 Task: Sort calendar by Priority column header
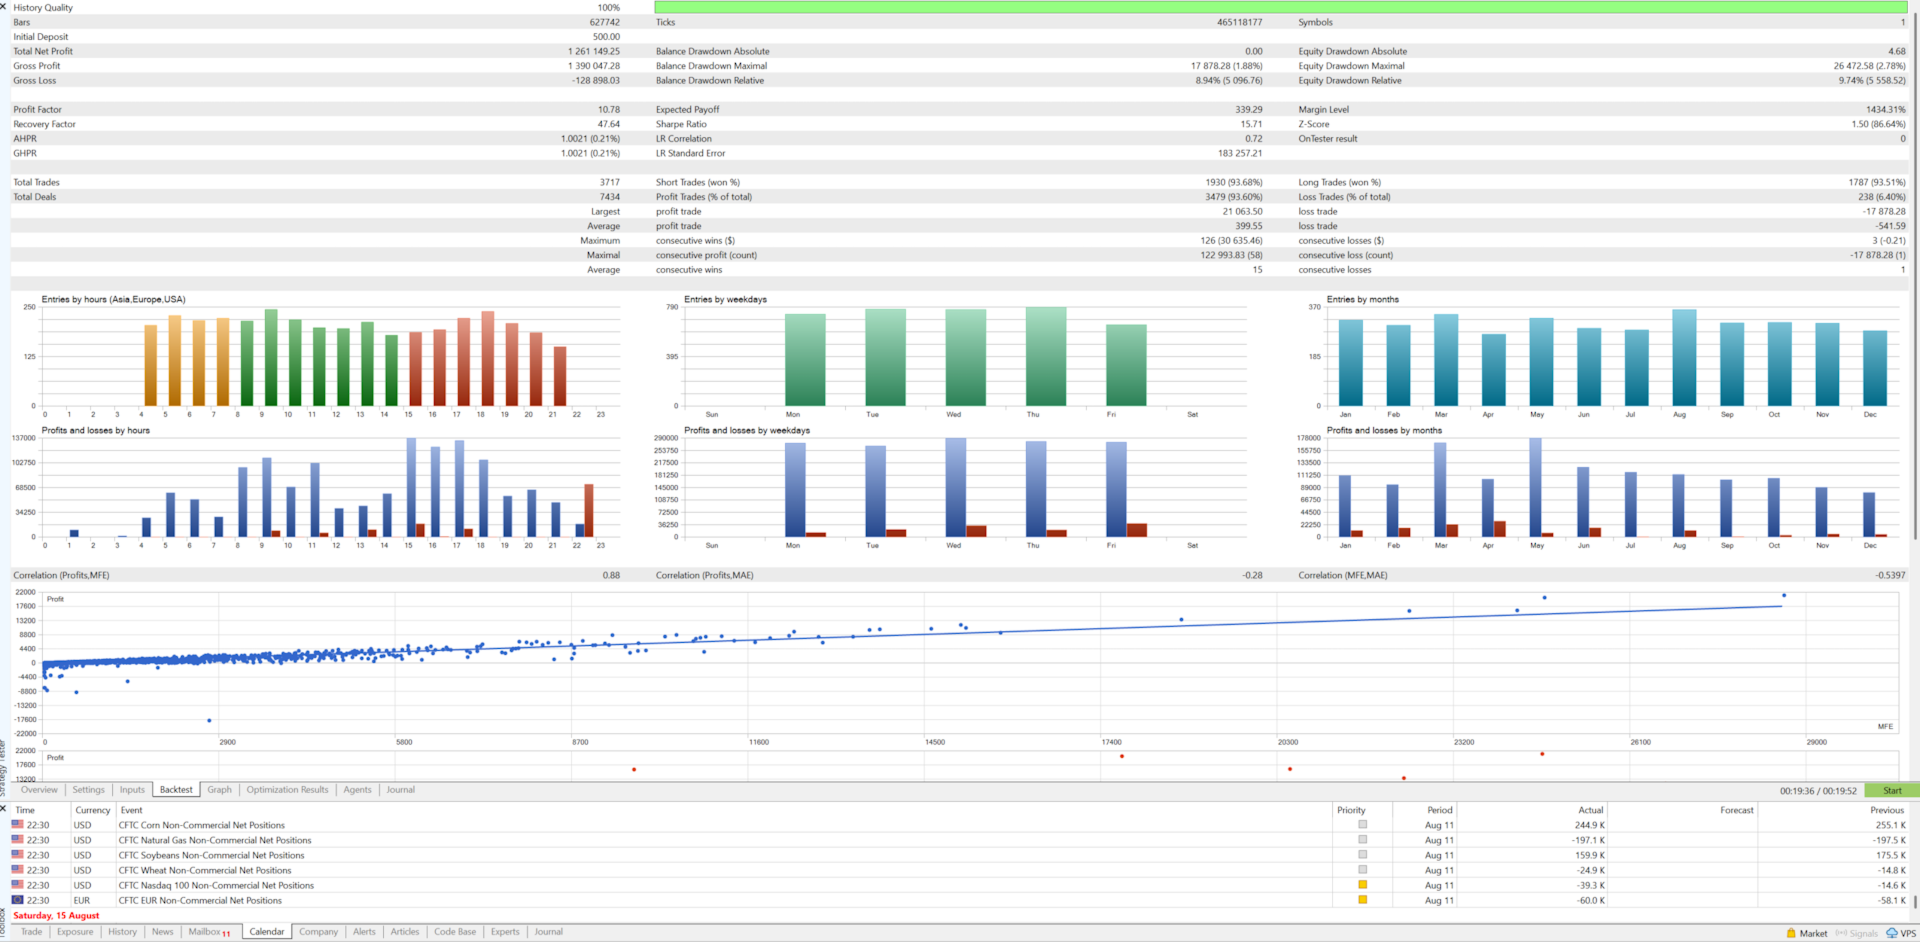pos(1351,810)
